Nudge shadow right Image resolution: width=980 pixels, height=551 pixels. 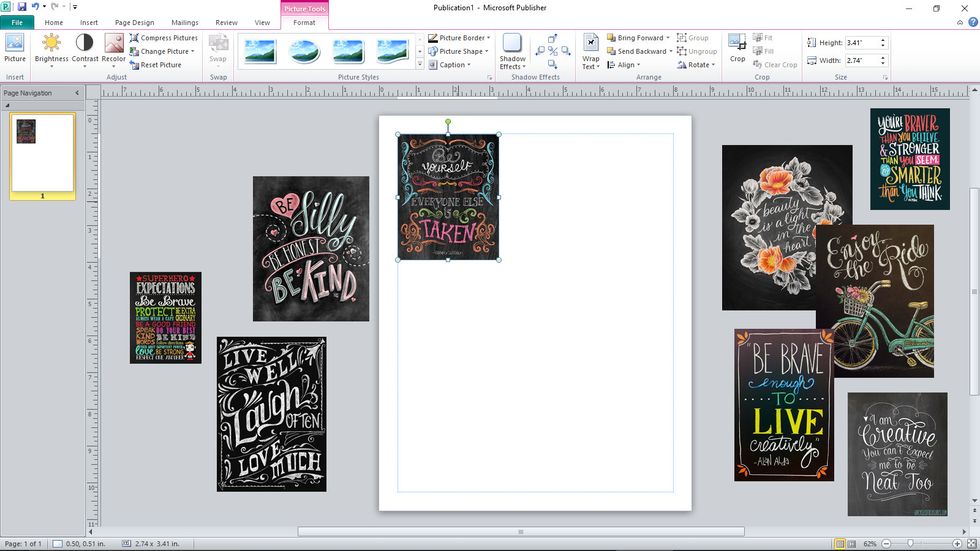point(565,51)
